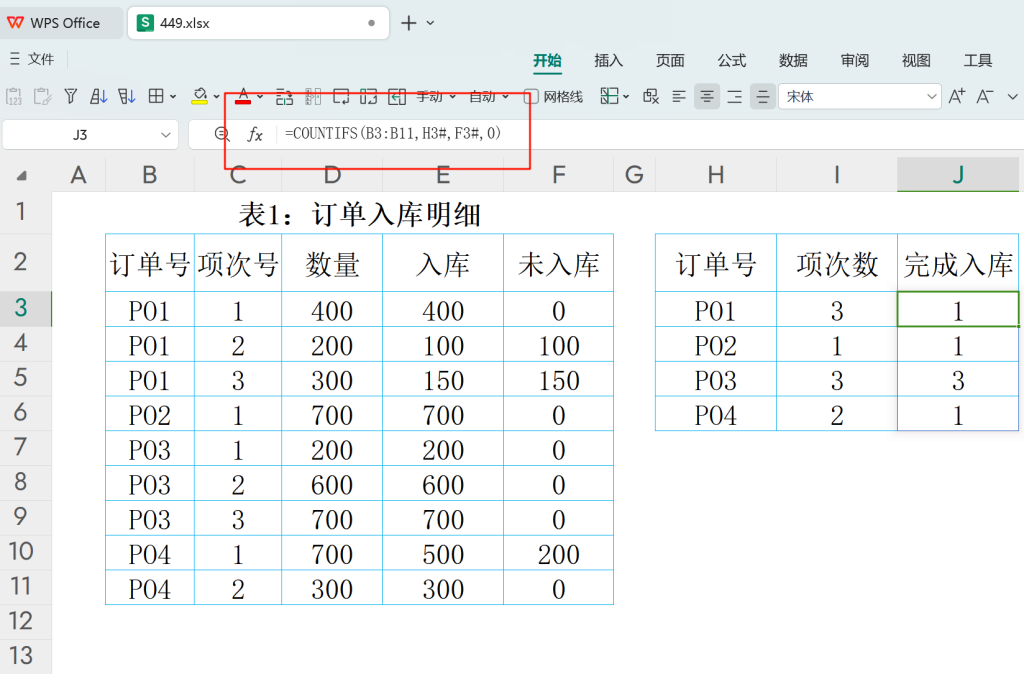This screenshot has width=1024, height=674.
Task: Click the fx insert function icon
Action: pos(255,135)
